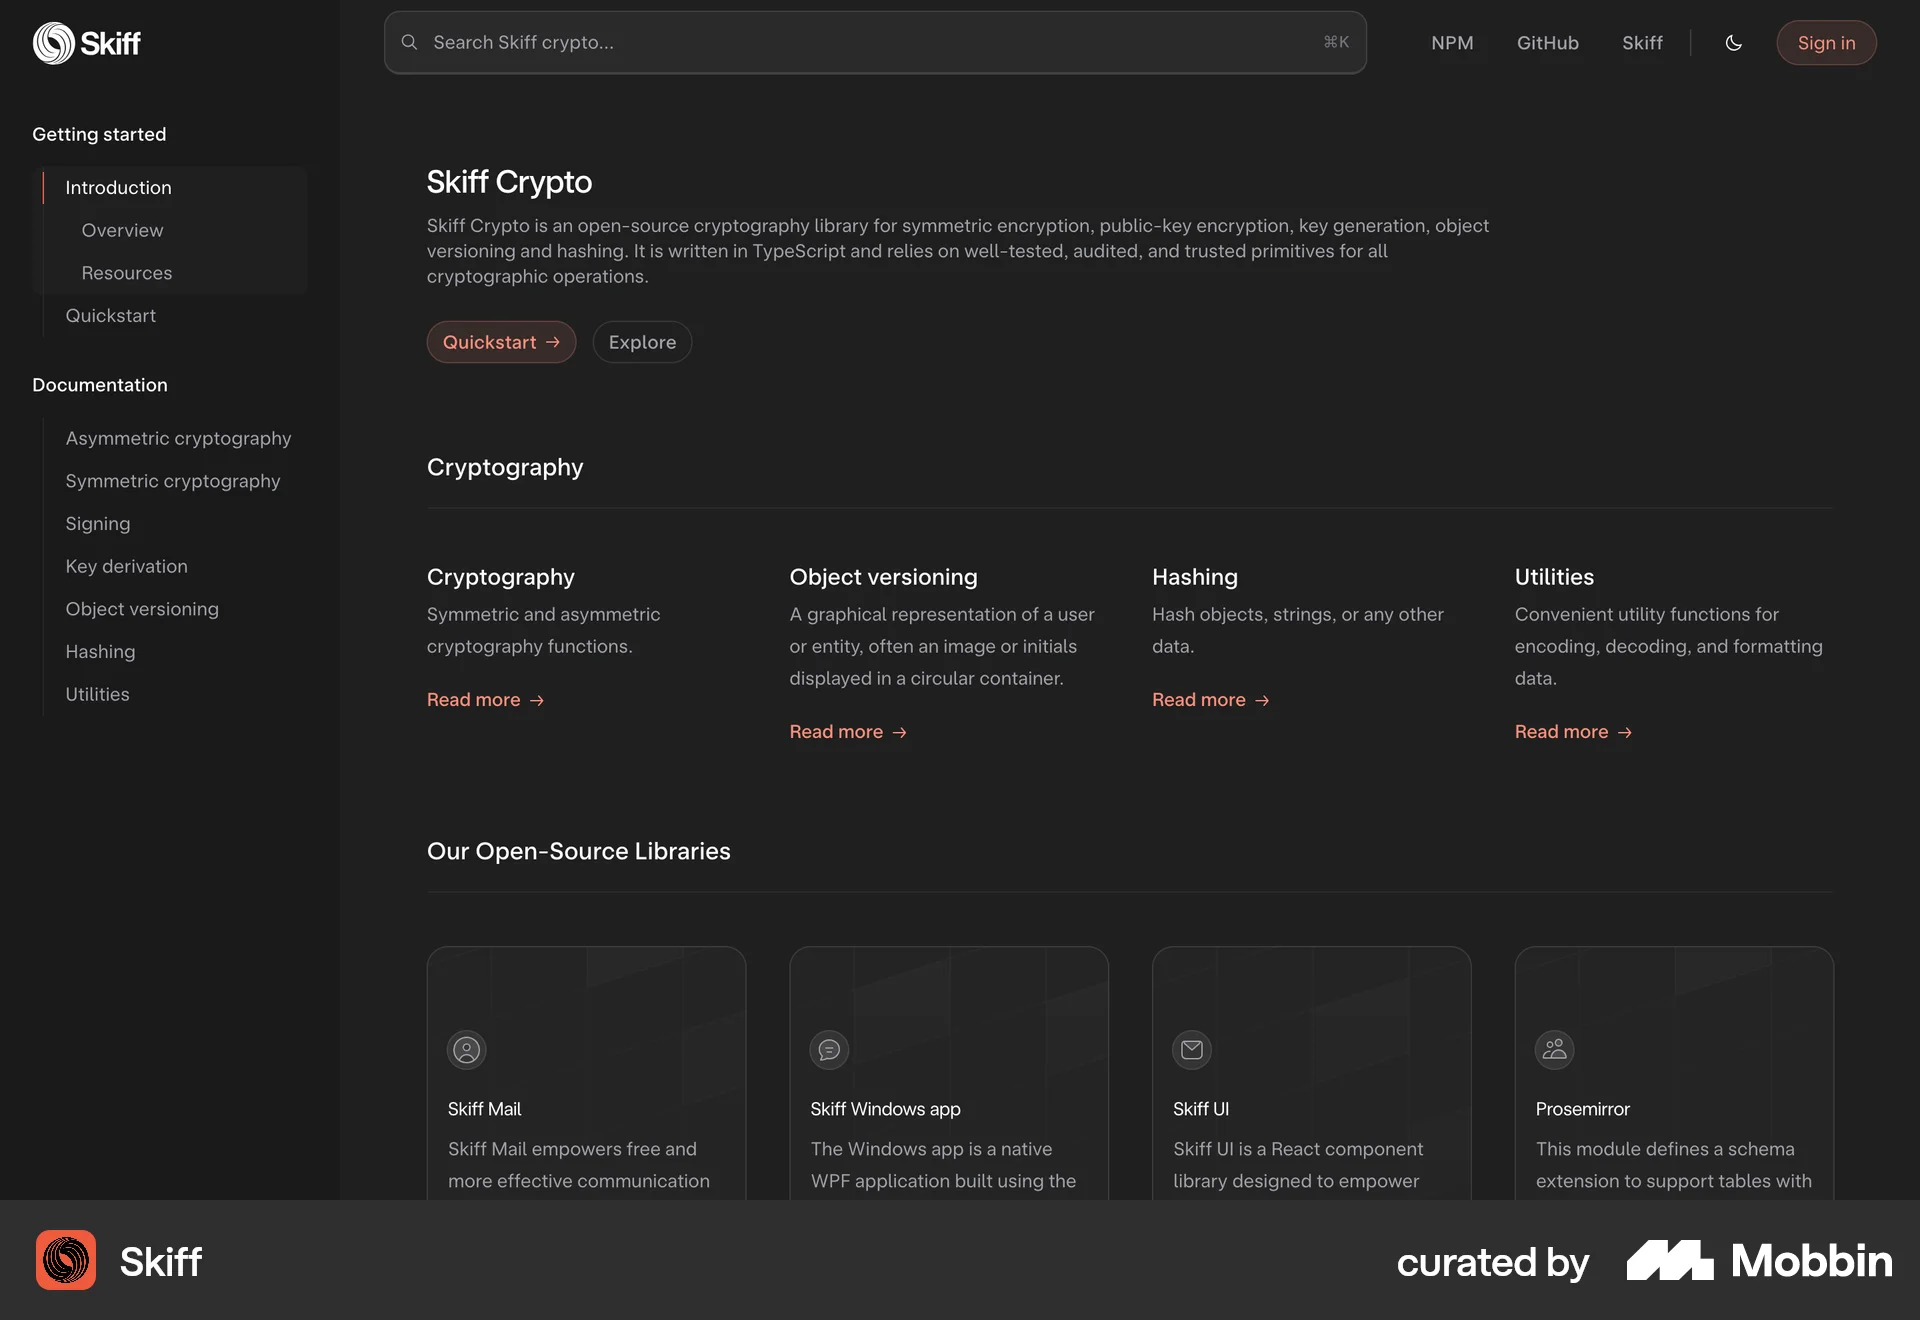Select Symmetric cryptography in the sidebar
Image resolution: width=1920 pixels, height=1320 pixels.
(172, 481)
